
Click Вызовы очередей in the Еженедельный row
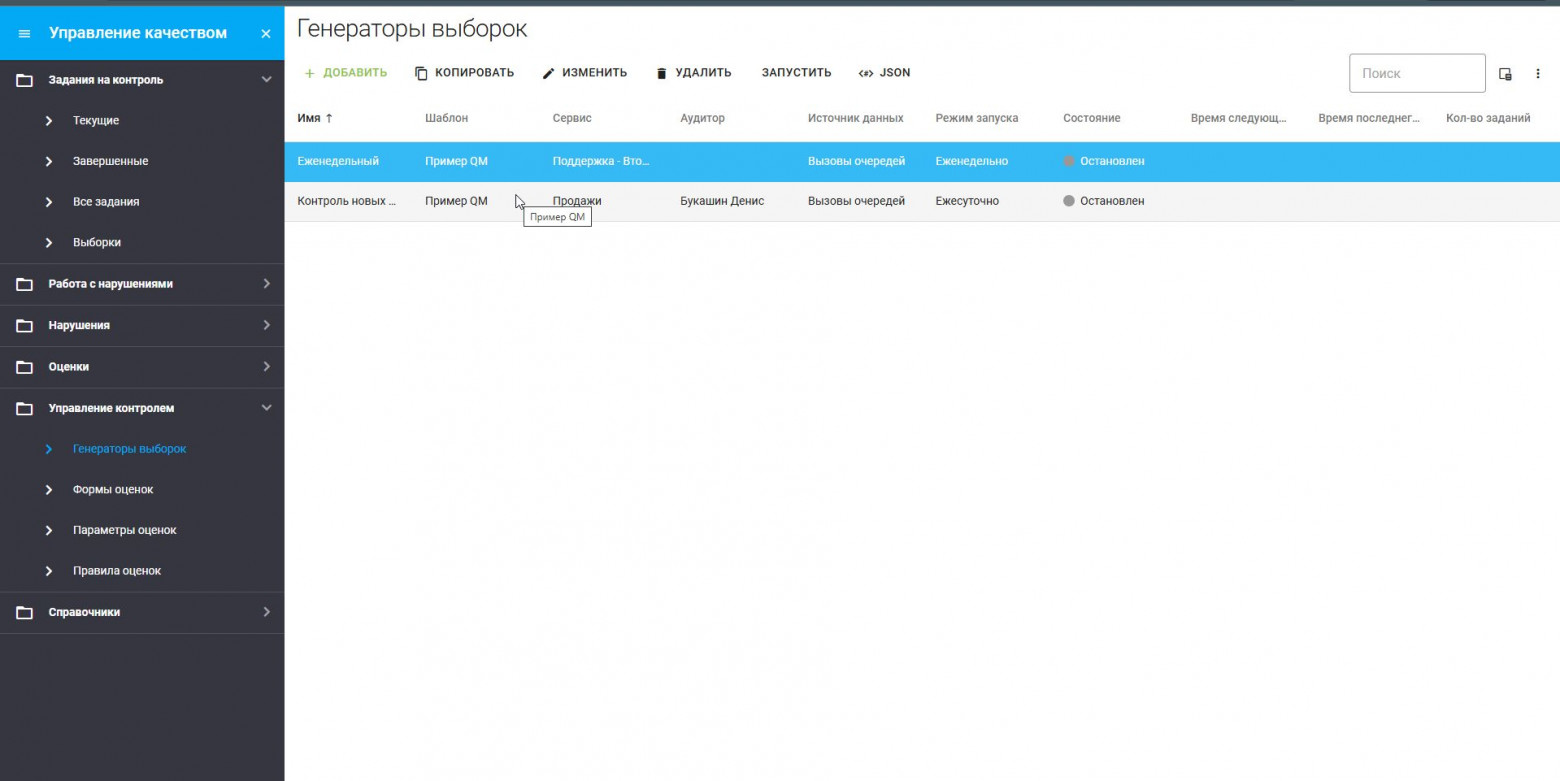pos(856,161)
